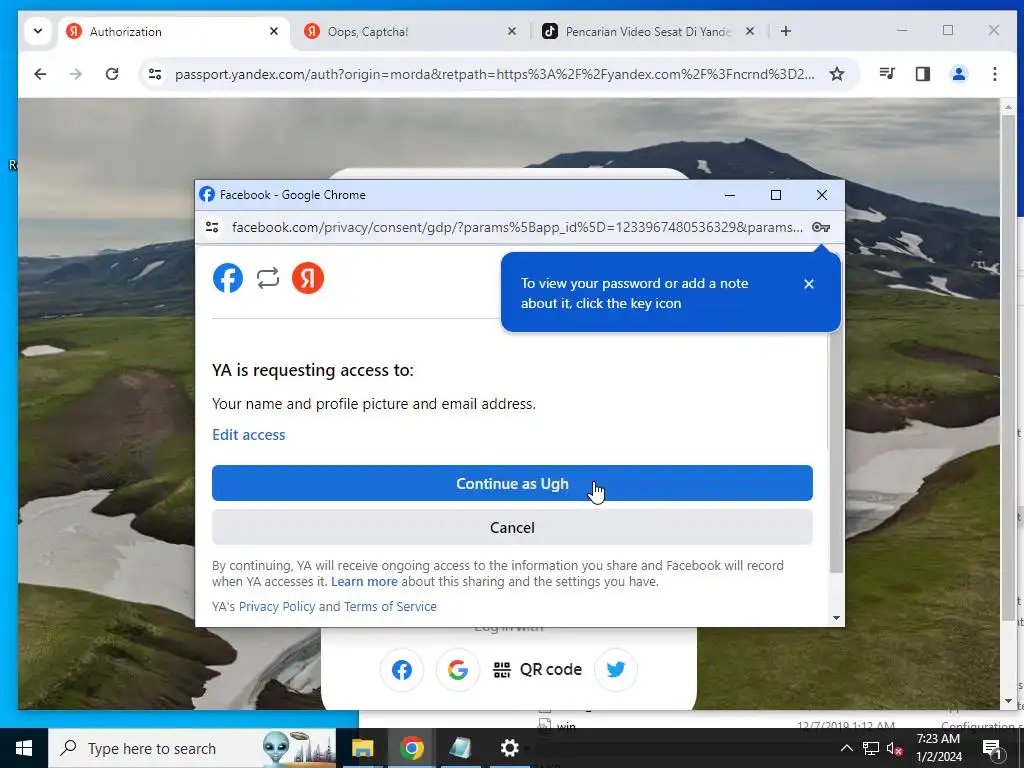The width and height of the screenshot is (1024, 768).
Task: Go forward in main Chrome window
Action: click(x=76, y=74)
